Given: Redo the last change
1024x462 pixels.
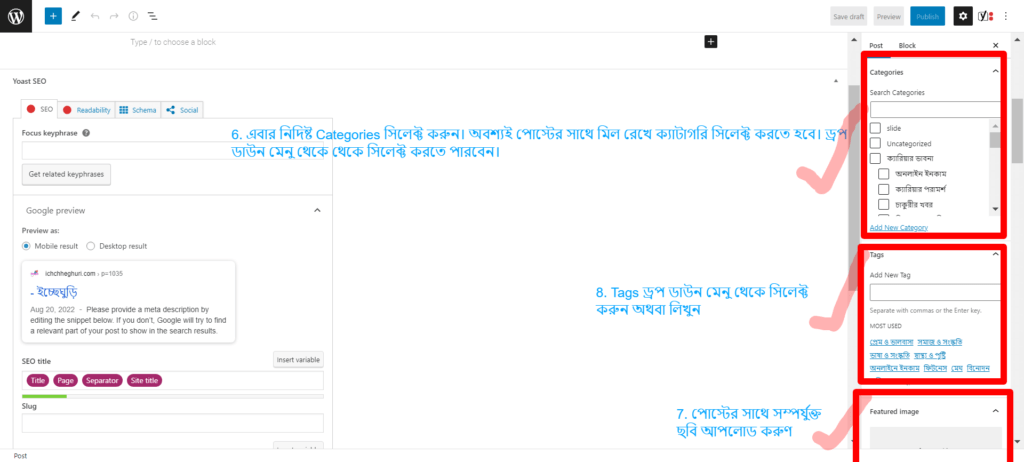Looking at the screenshot, I should tap(114, 16).
